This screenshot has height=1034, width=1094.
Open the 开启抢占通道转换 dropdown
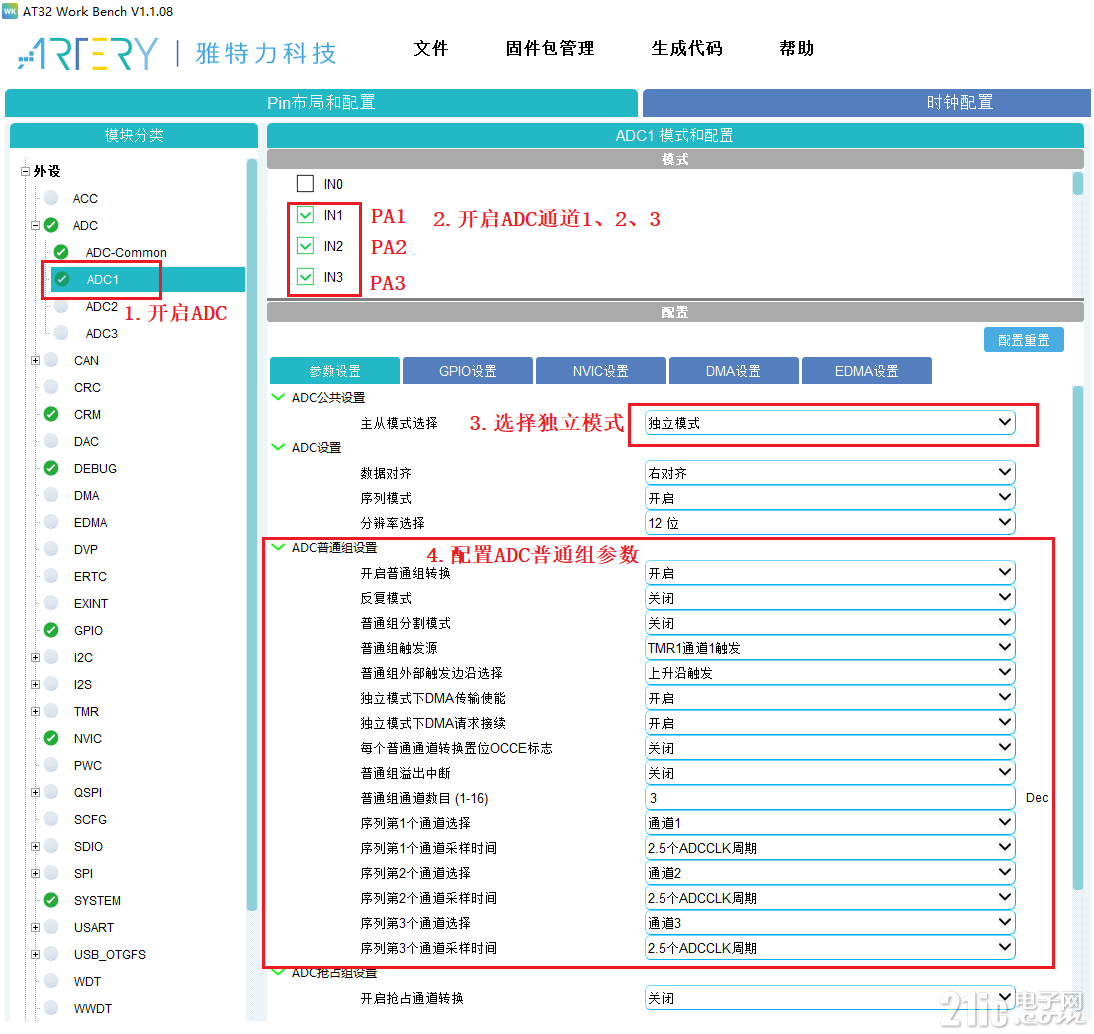coord(830,998)
